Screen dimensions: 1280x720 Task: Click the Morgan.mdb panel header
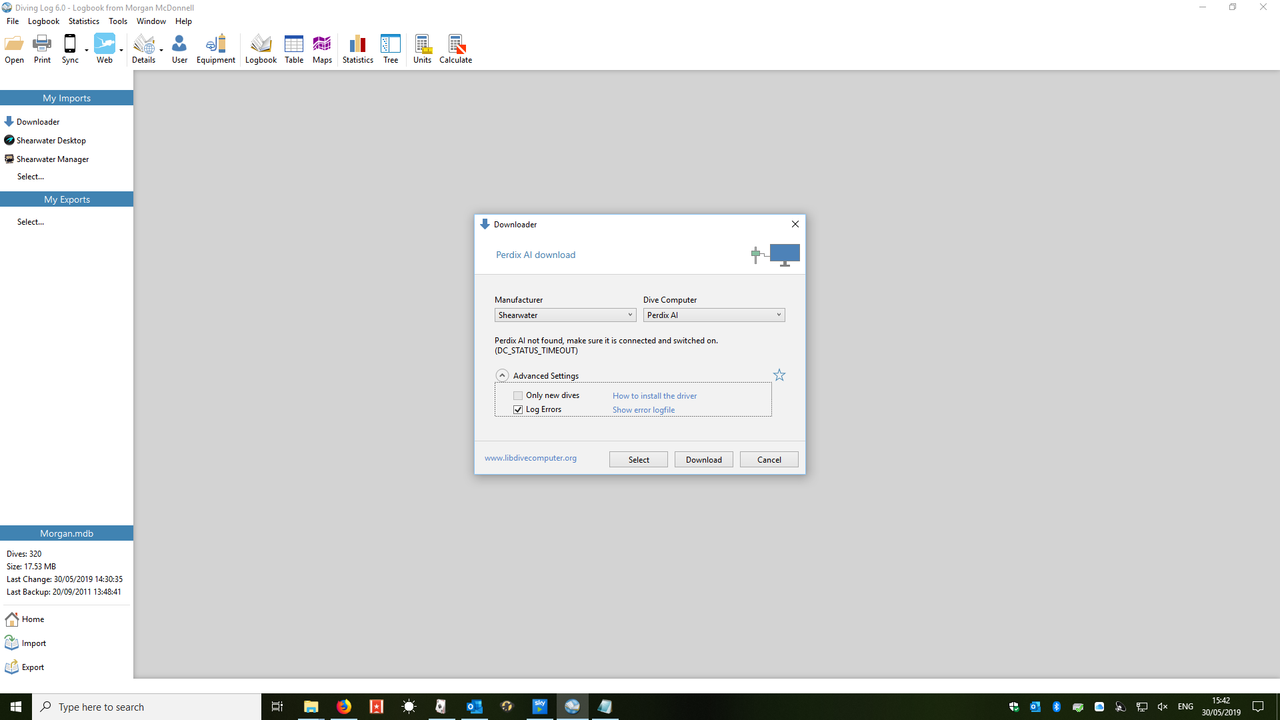click(66, 533)
